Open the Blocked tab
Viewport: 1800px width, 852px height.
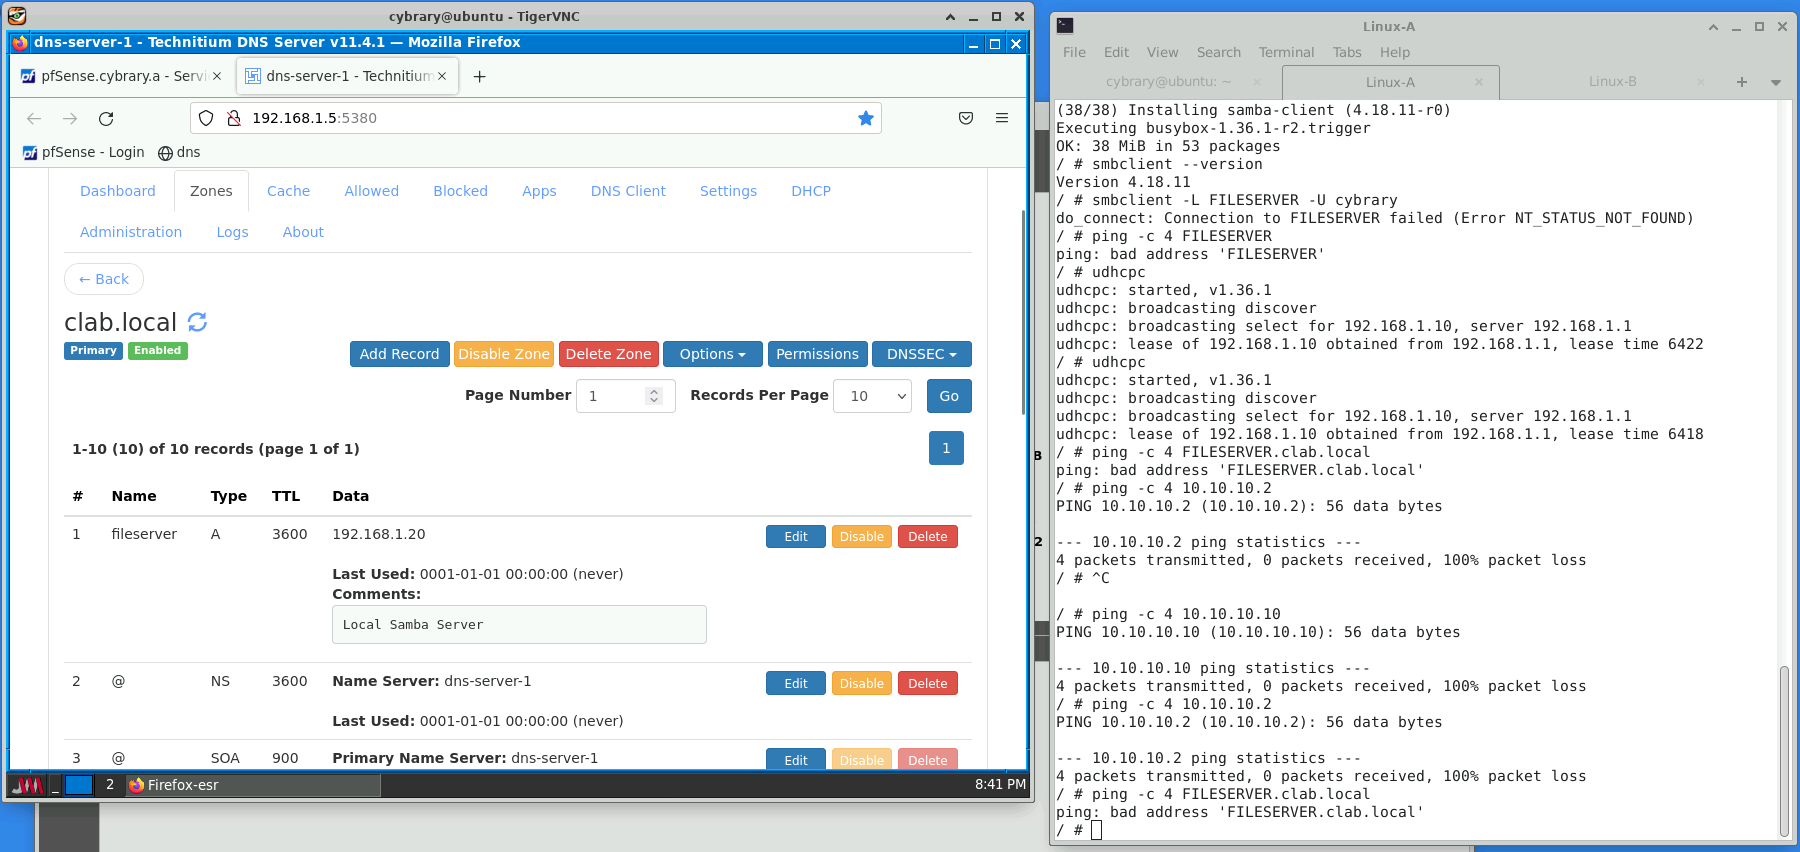click(460, 191)
